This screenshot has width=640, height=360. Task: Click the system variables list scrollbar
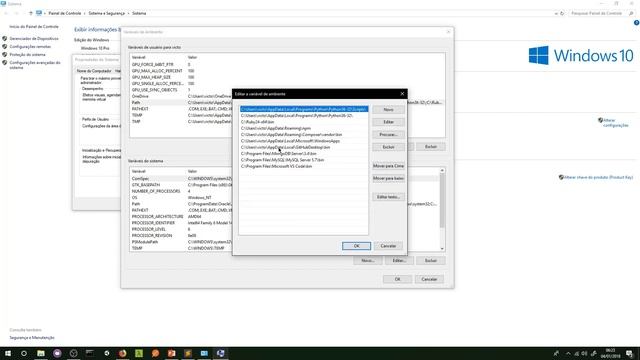[x=442, y=200]
